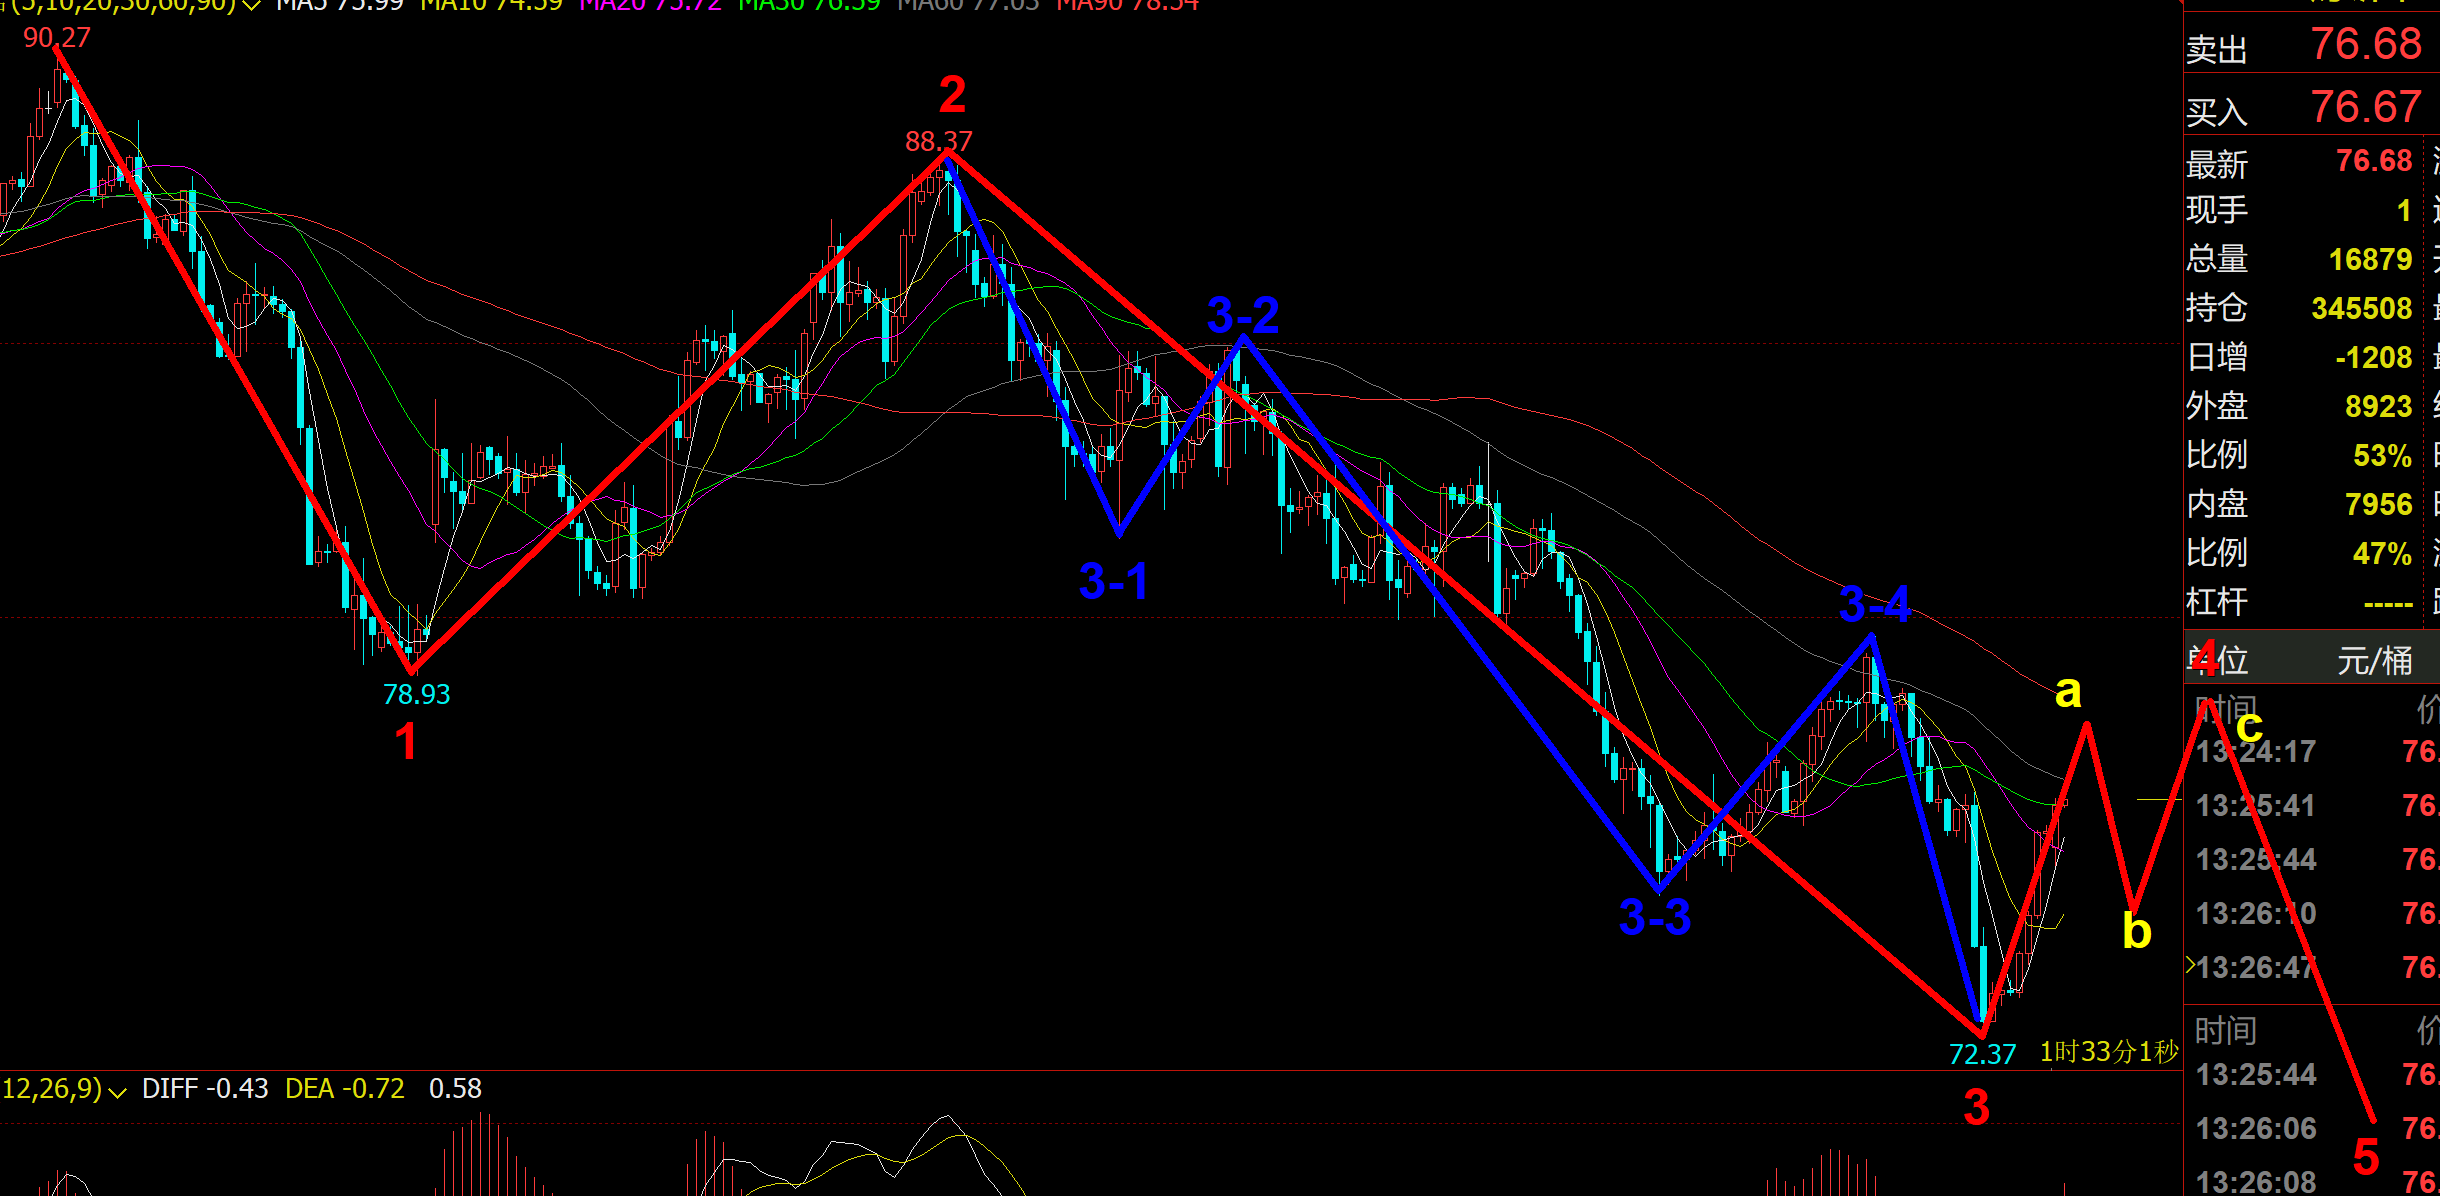Click the 卖出 price 76.68

[x=2365, y=45]
